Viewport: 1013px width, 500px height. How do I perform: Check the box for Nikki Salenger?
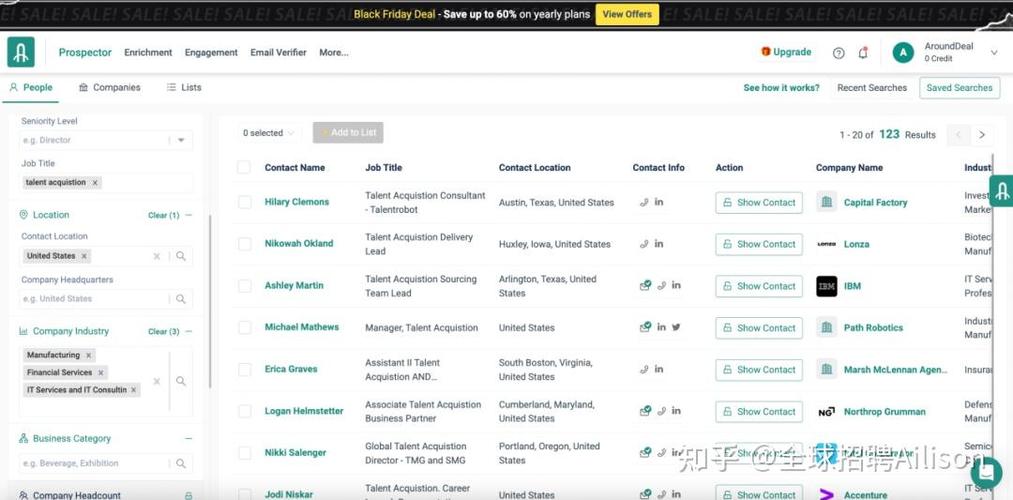pyautogui.click(x=245, y=453)
